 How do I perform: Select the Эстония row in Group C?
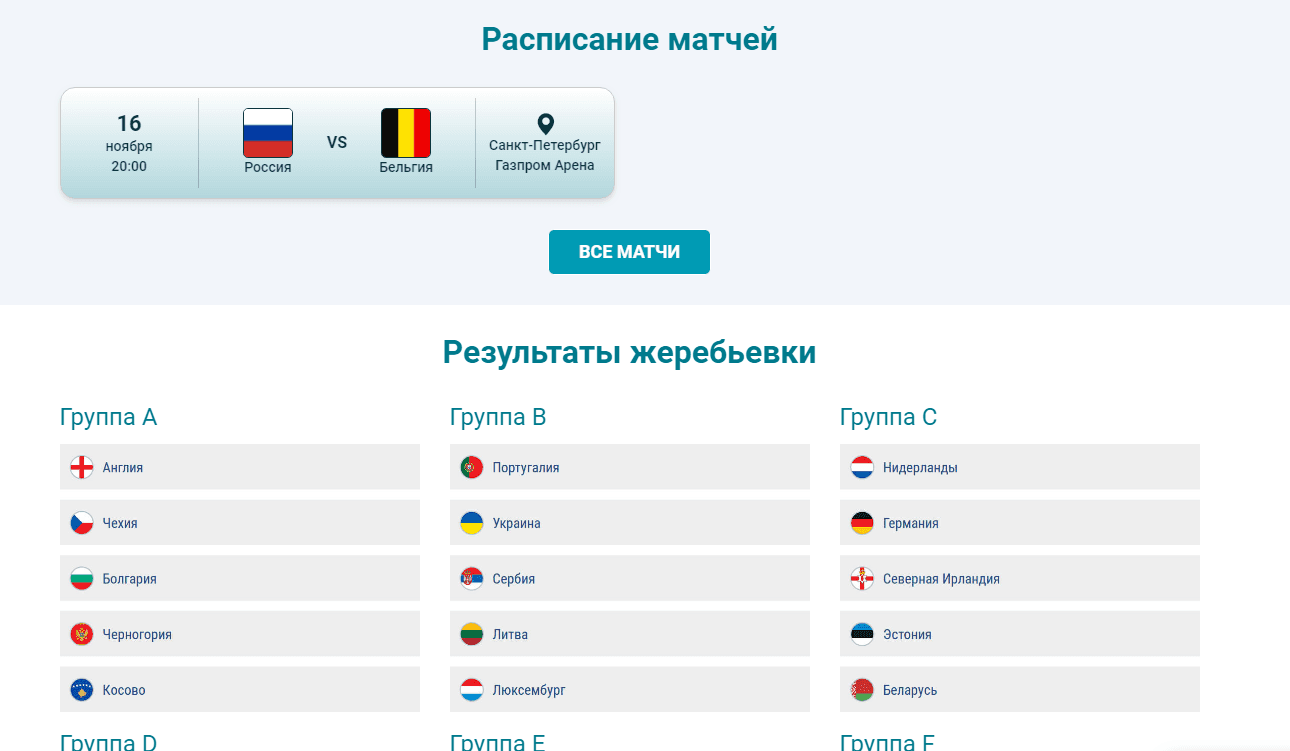tap(1019, 633)
